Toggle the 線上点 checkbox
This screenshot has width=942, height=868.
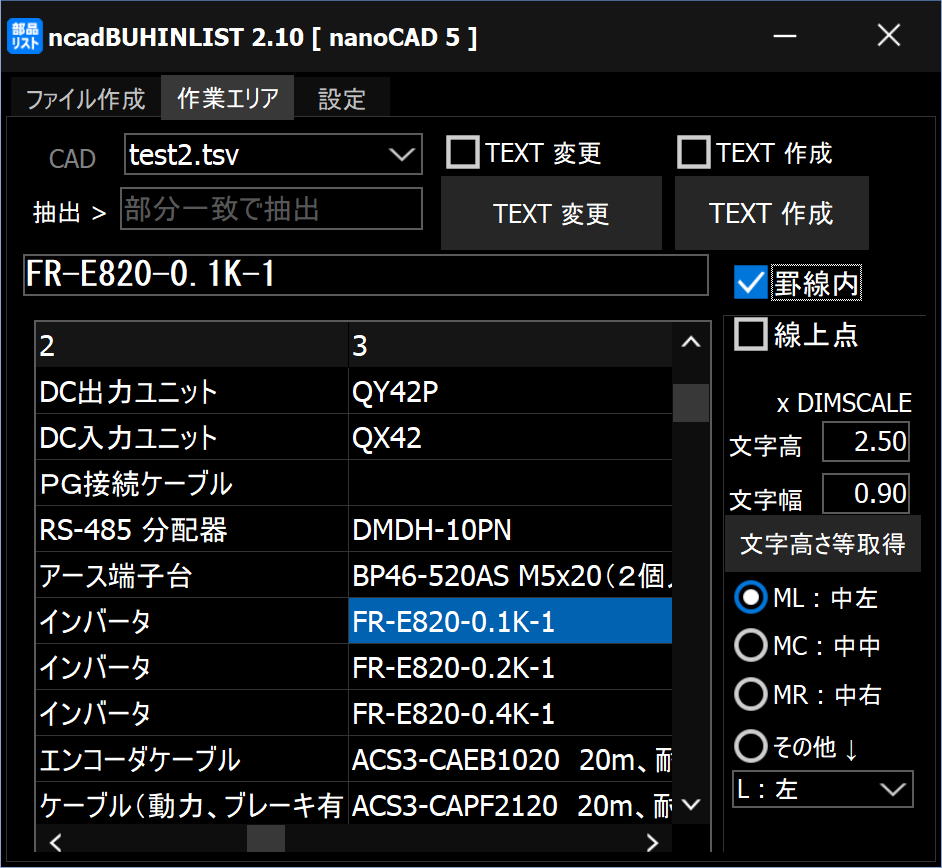[x=751, y=335]
